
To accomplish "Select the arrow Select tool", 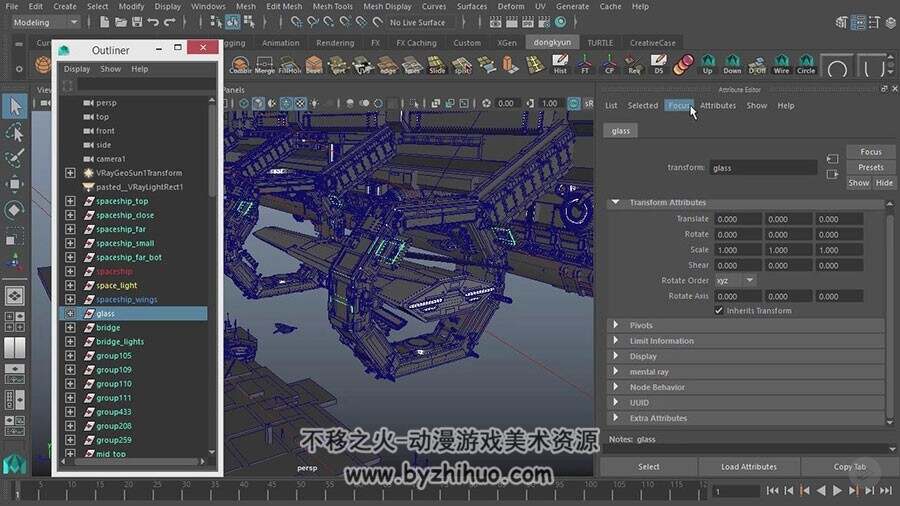I will [x=14, y=106].
